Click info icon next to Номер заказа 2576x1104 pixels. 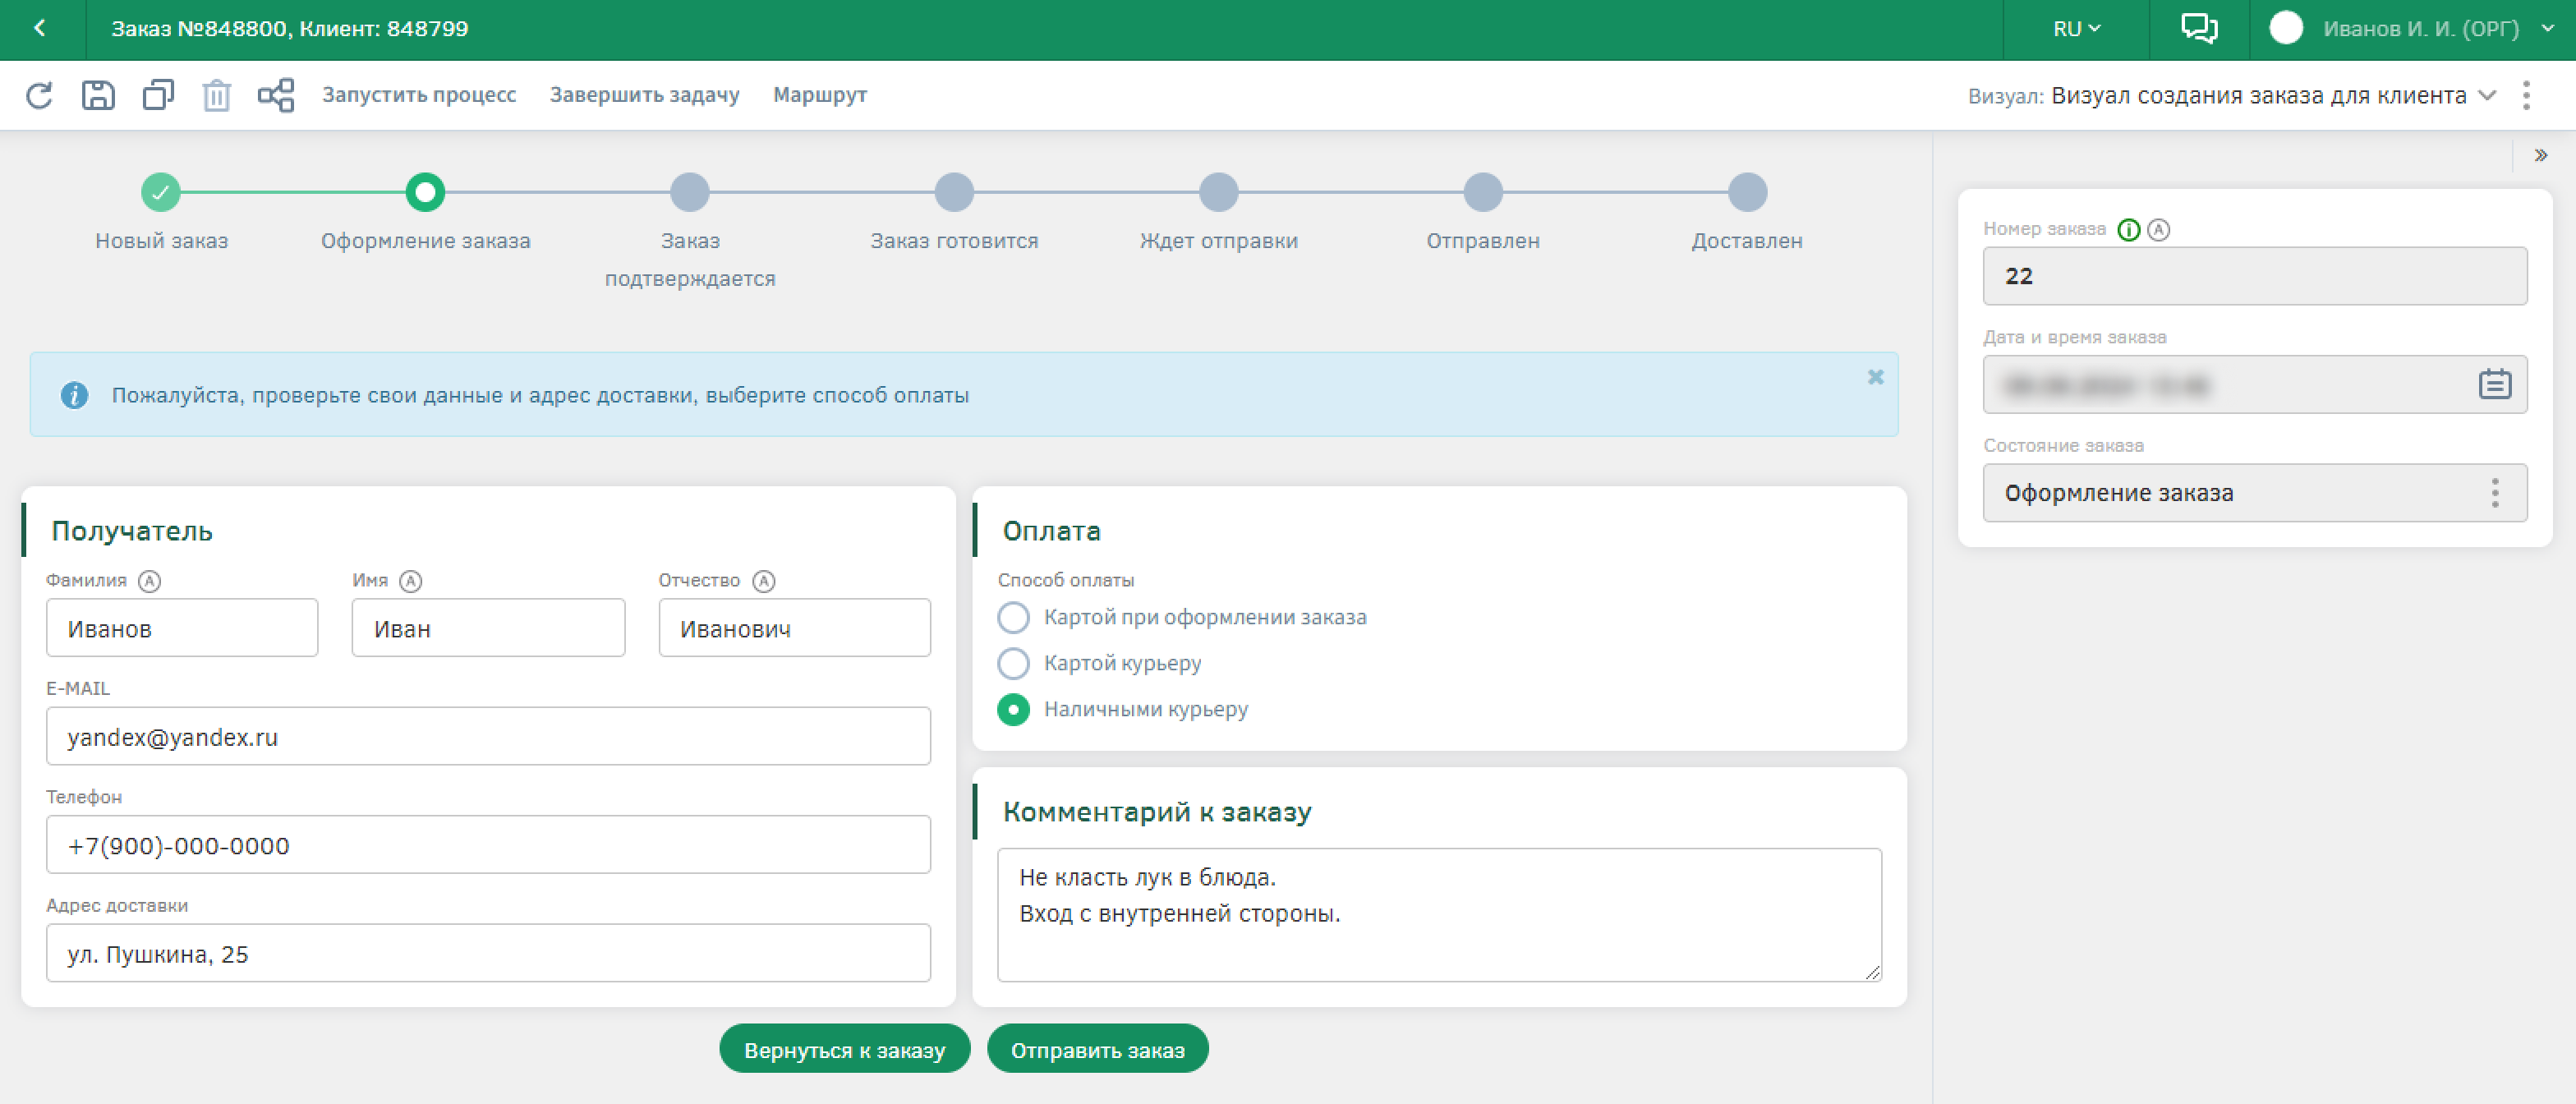tap(2129, 230)
